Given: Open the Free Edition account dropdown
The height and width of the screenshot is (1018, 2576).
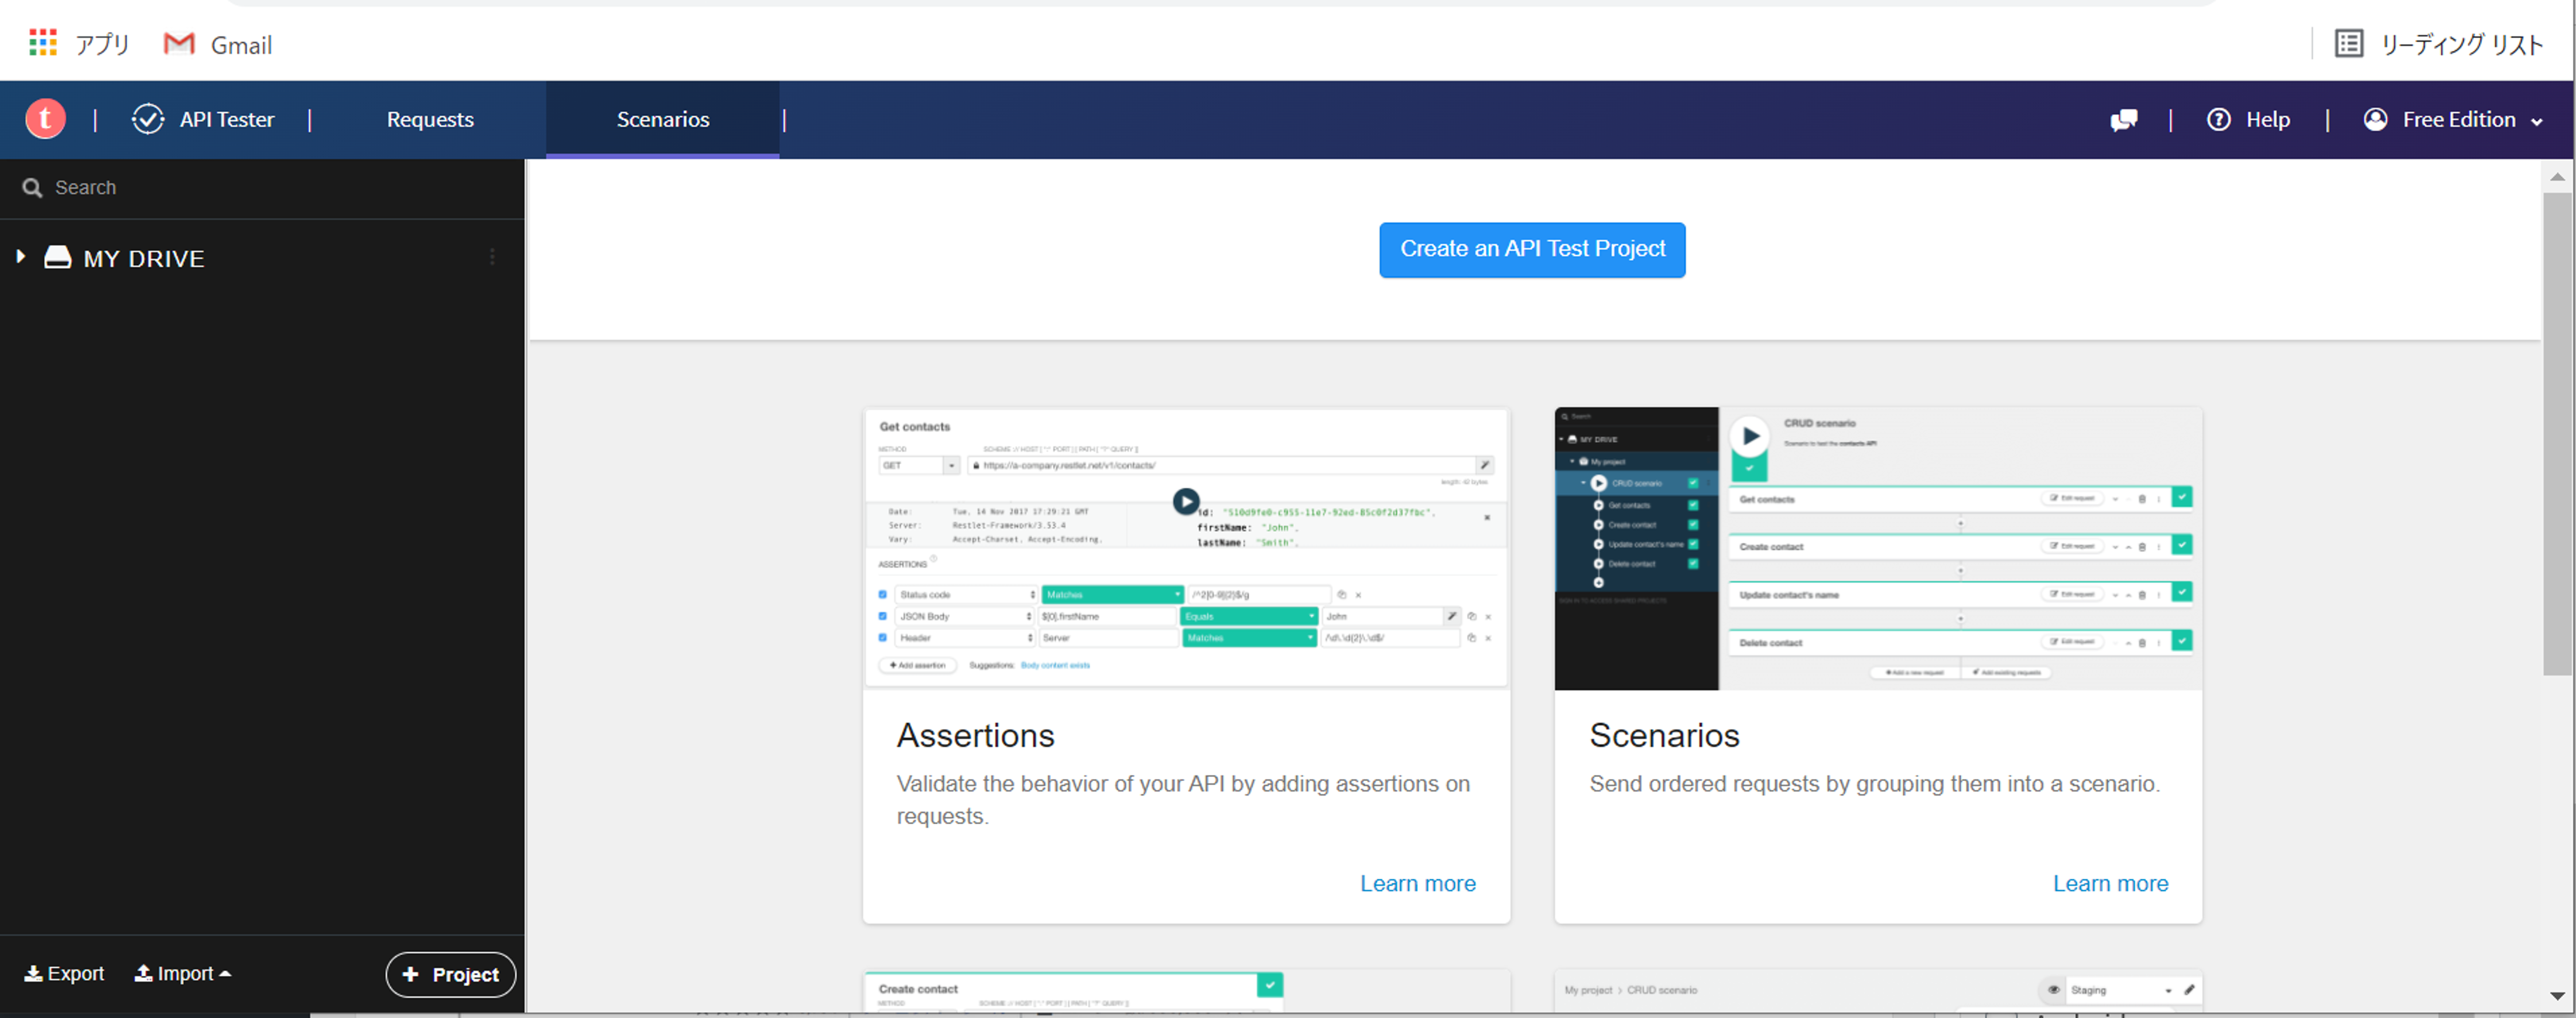Looking at the screenshot, I should pos(2452,119).
